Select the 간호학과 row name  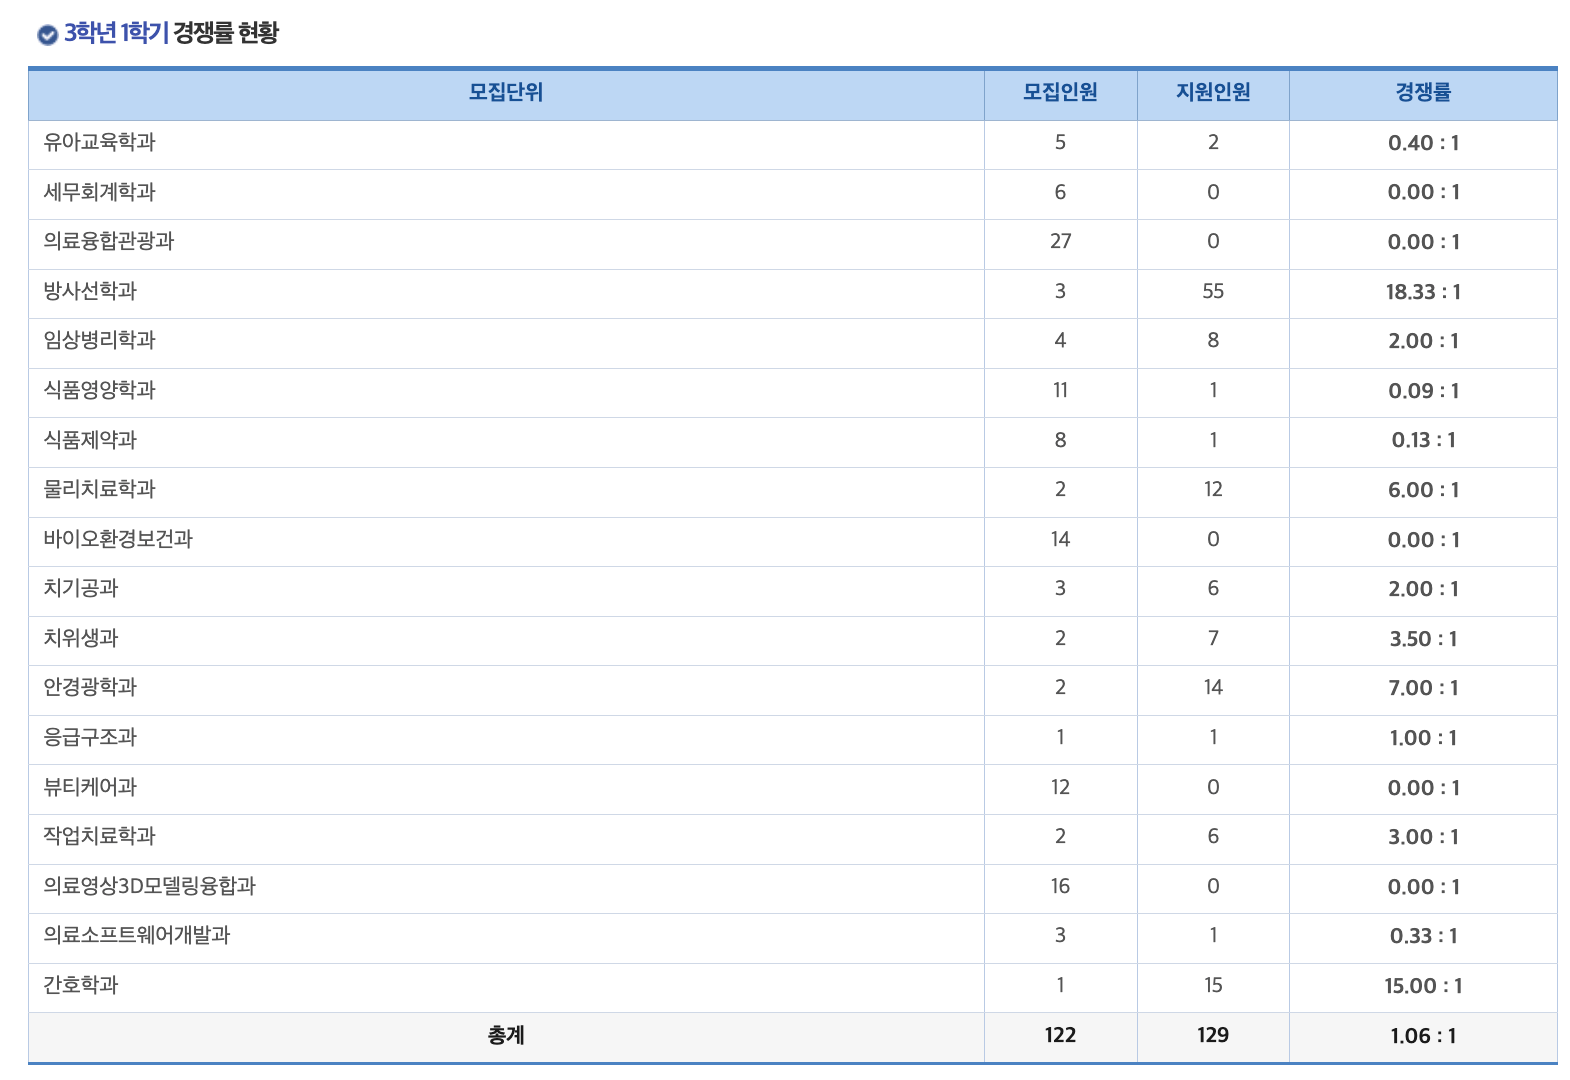(x=81, y=985)
